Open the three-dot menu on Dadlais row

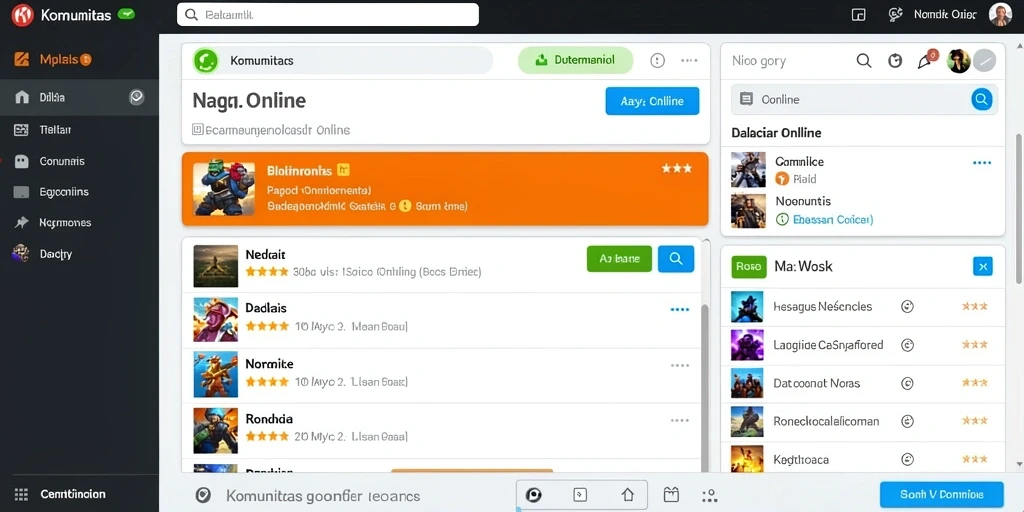pyautogui.click(x=680, y=310)
